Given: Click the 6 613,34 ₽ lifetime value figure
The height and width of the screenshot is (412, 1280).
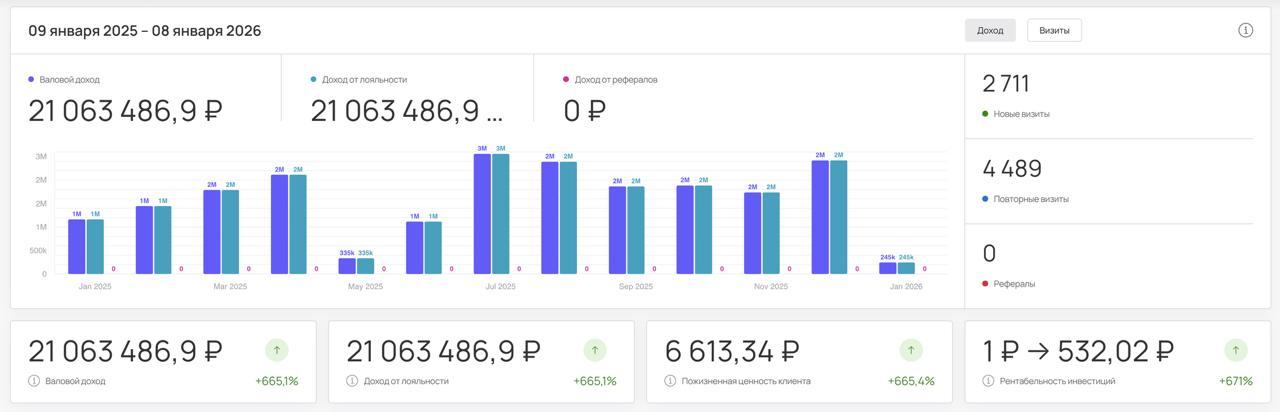Looking at the screenshot, I should click(732, 351).
